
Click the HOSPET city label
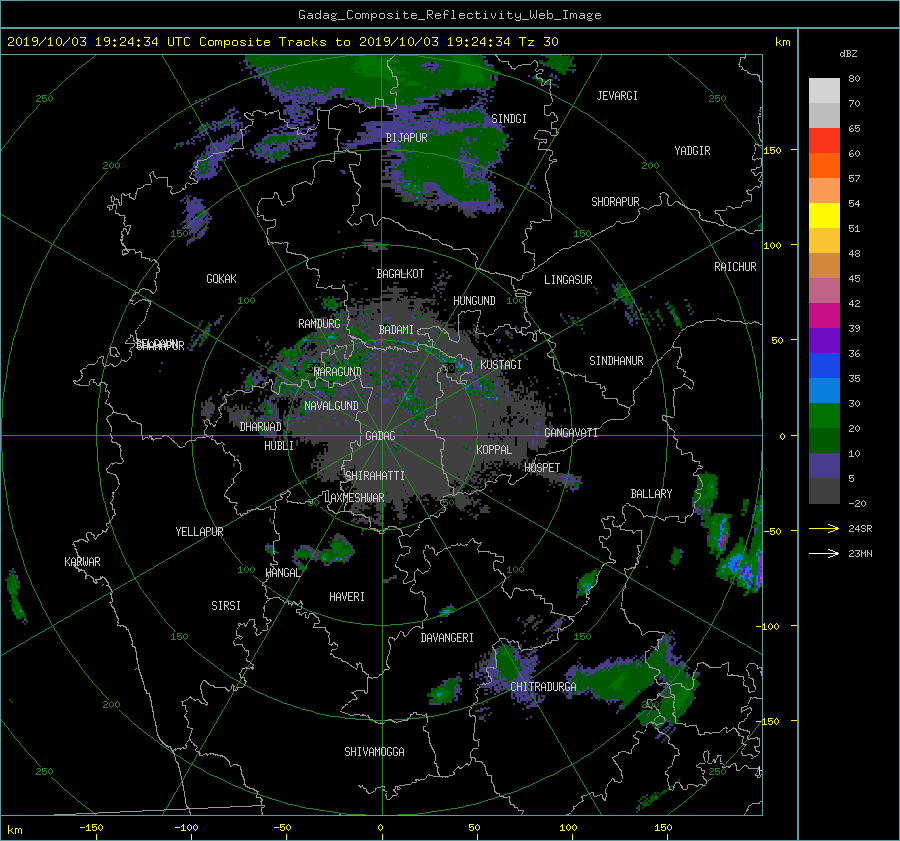tap(542, 468)
